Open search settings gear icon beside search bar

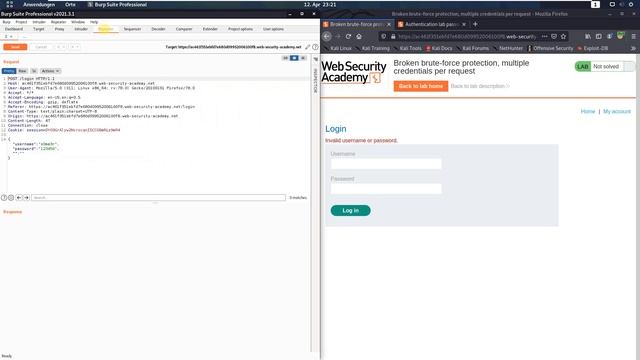(11, 198)
